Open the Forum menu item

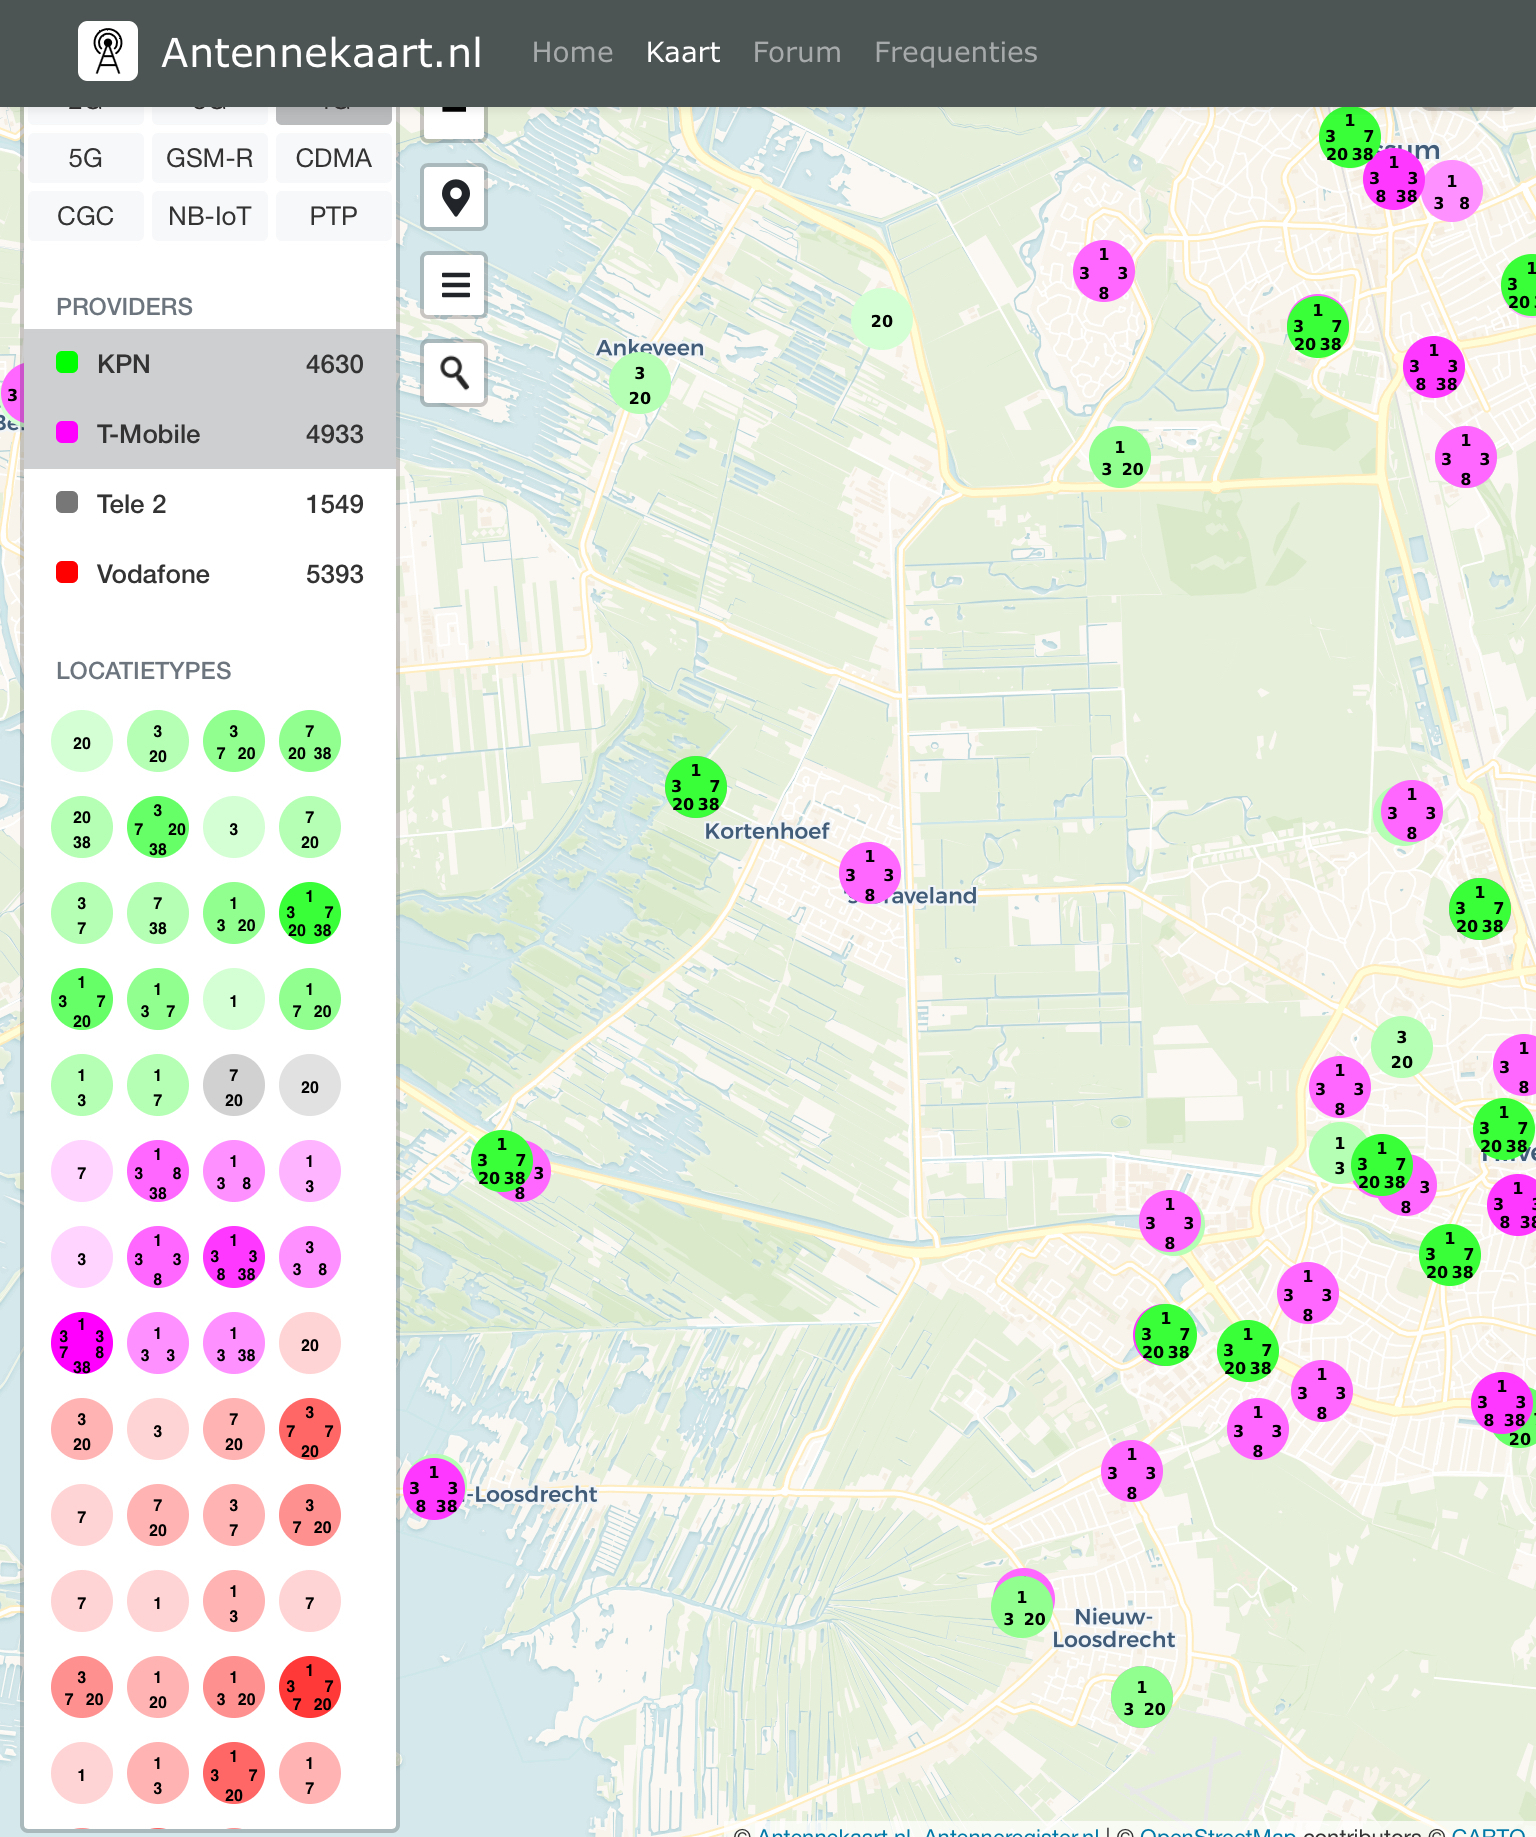797,52
